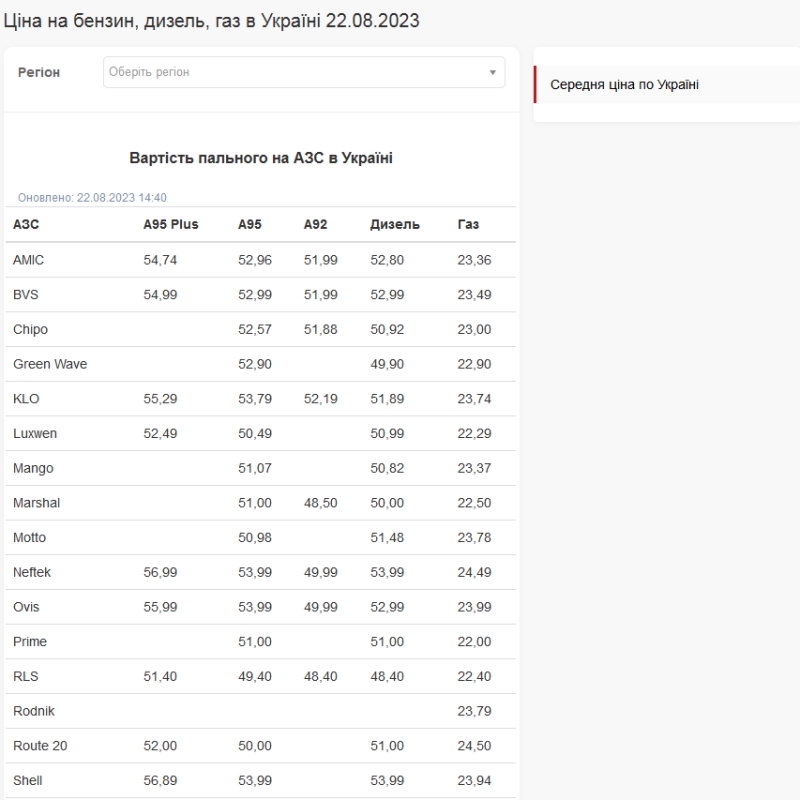Click RLS A95 Plus price 51,40

click(160, 677)
